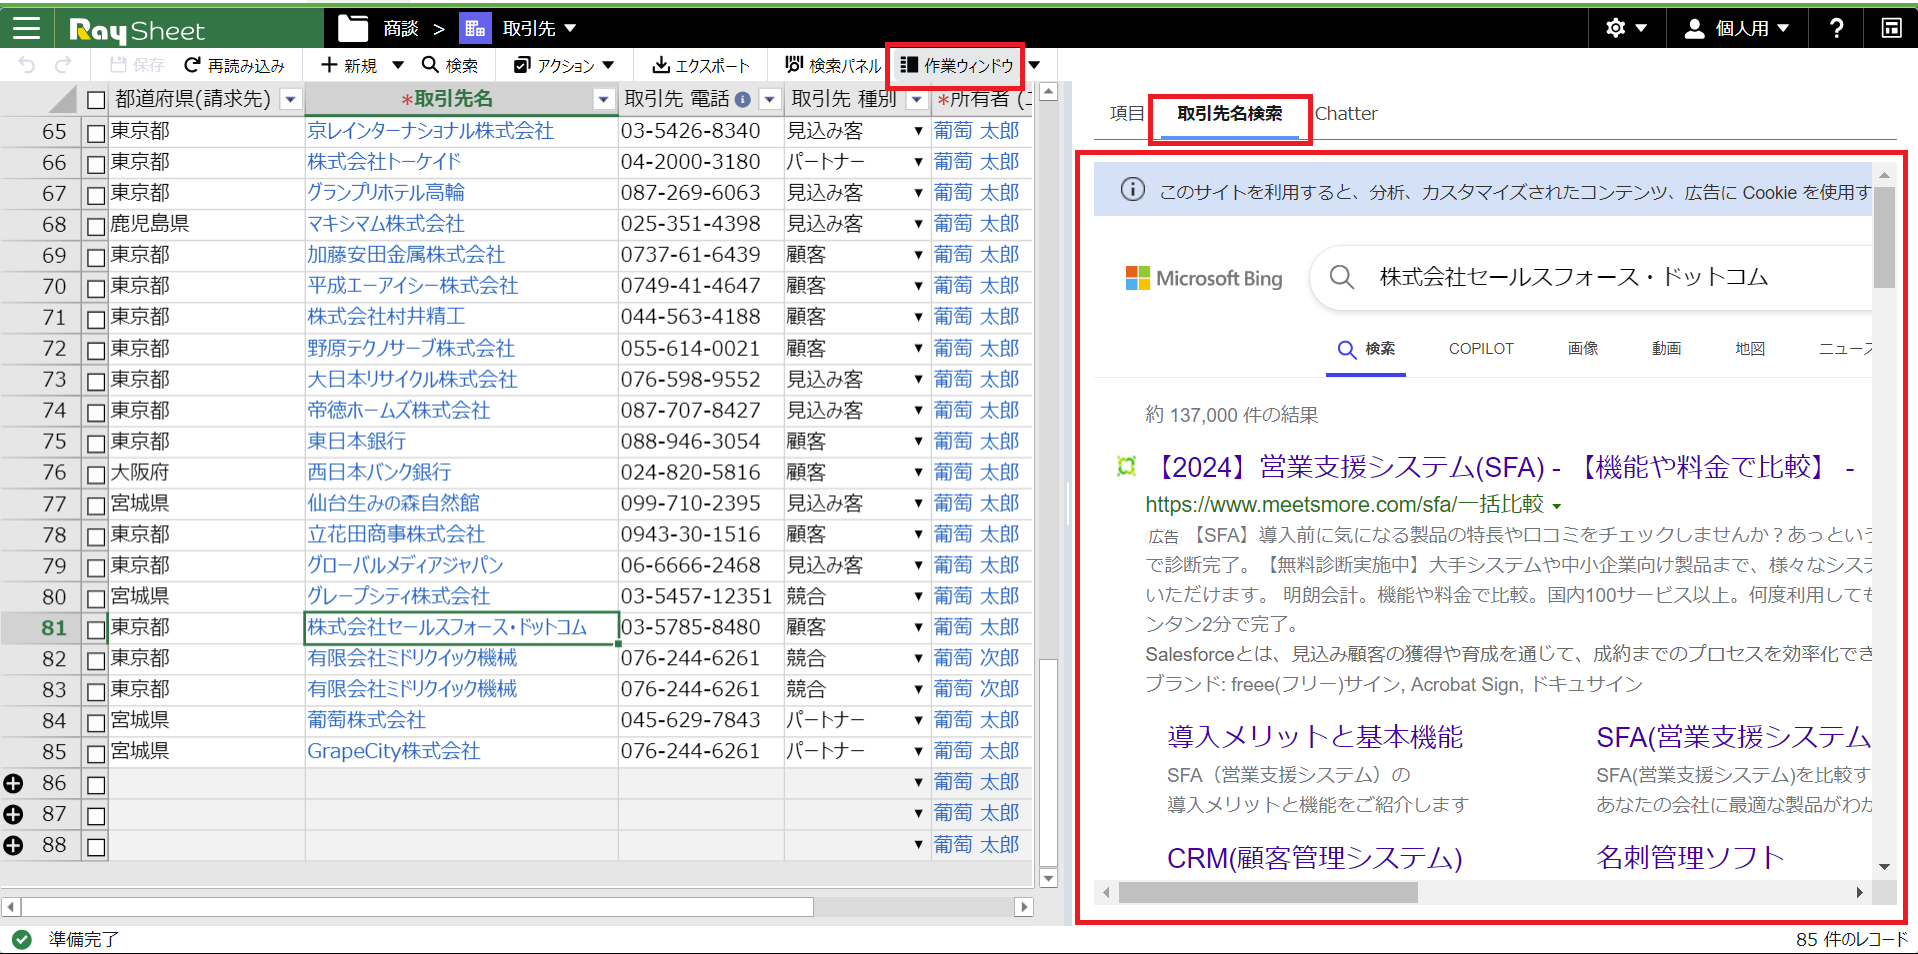Open 種別 dropdown on row 81 (顧客)

918,628
